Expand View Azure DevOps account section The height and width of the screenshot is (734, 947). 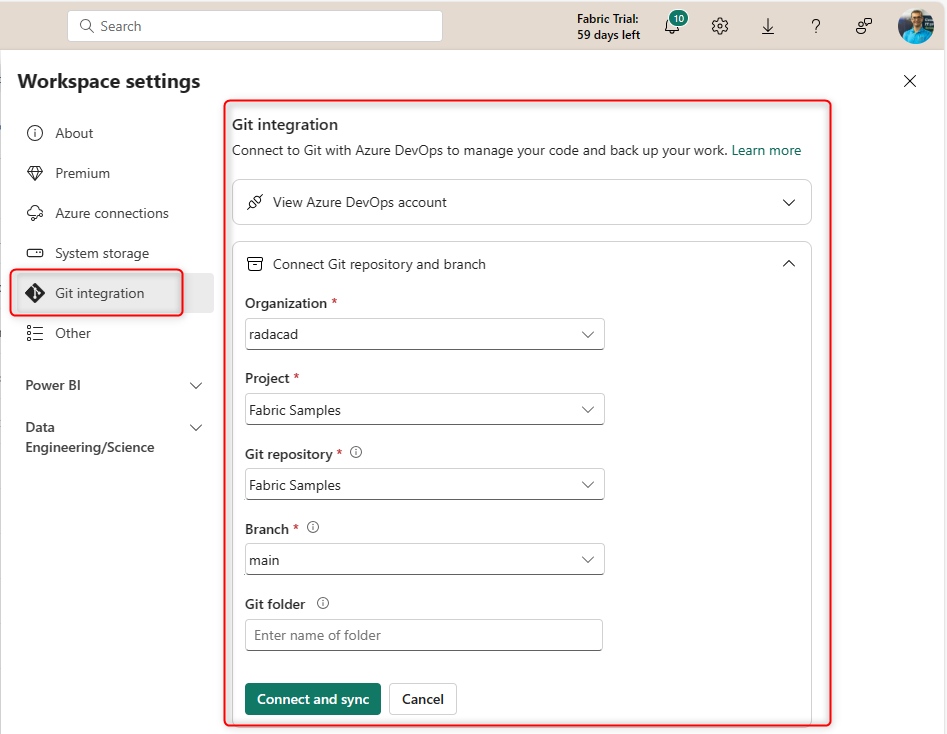tap(521, 202)
